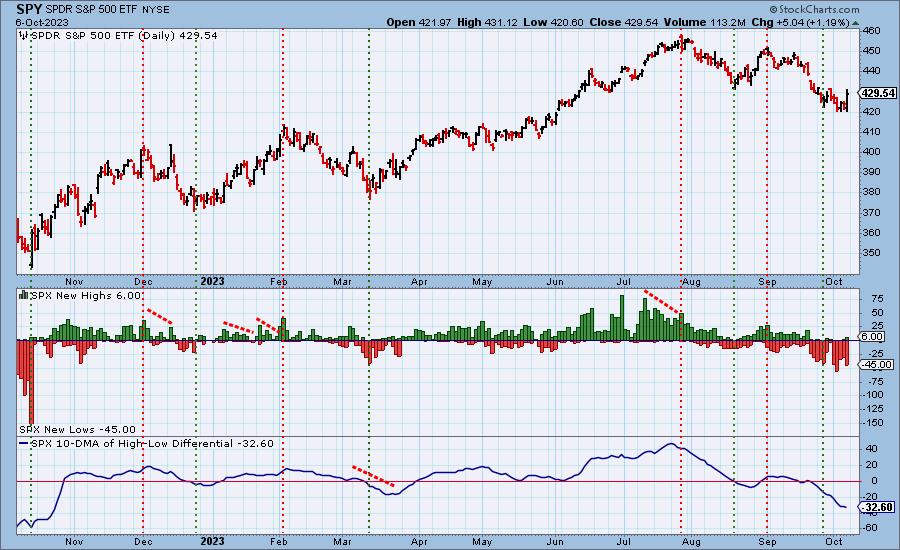Click the Sep label under price panel

coord(767,282)
